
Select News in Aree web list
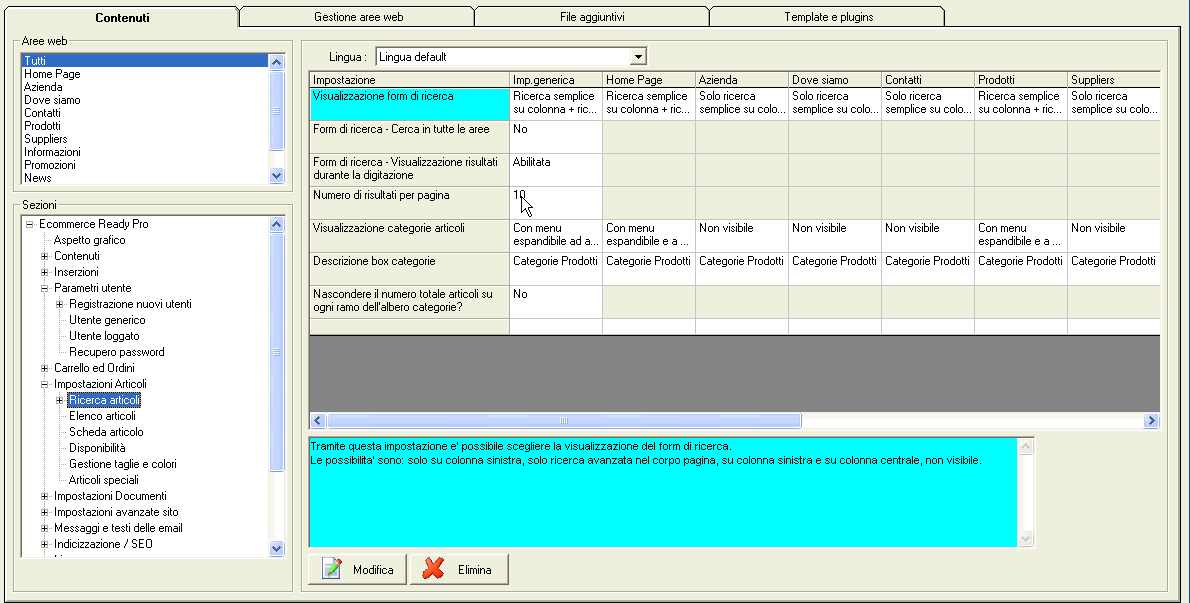[x=145, y=178]
